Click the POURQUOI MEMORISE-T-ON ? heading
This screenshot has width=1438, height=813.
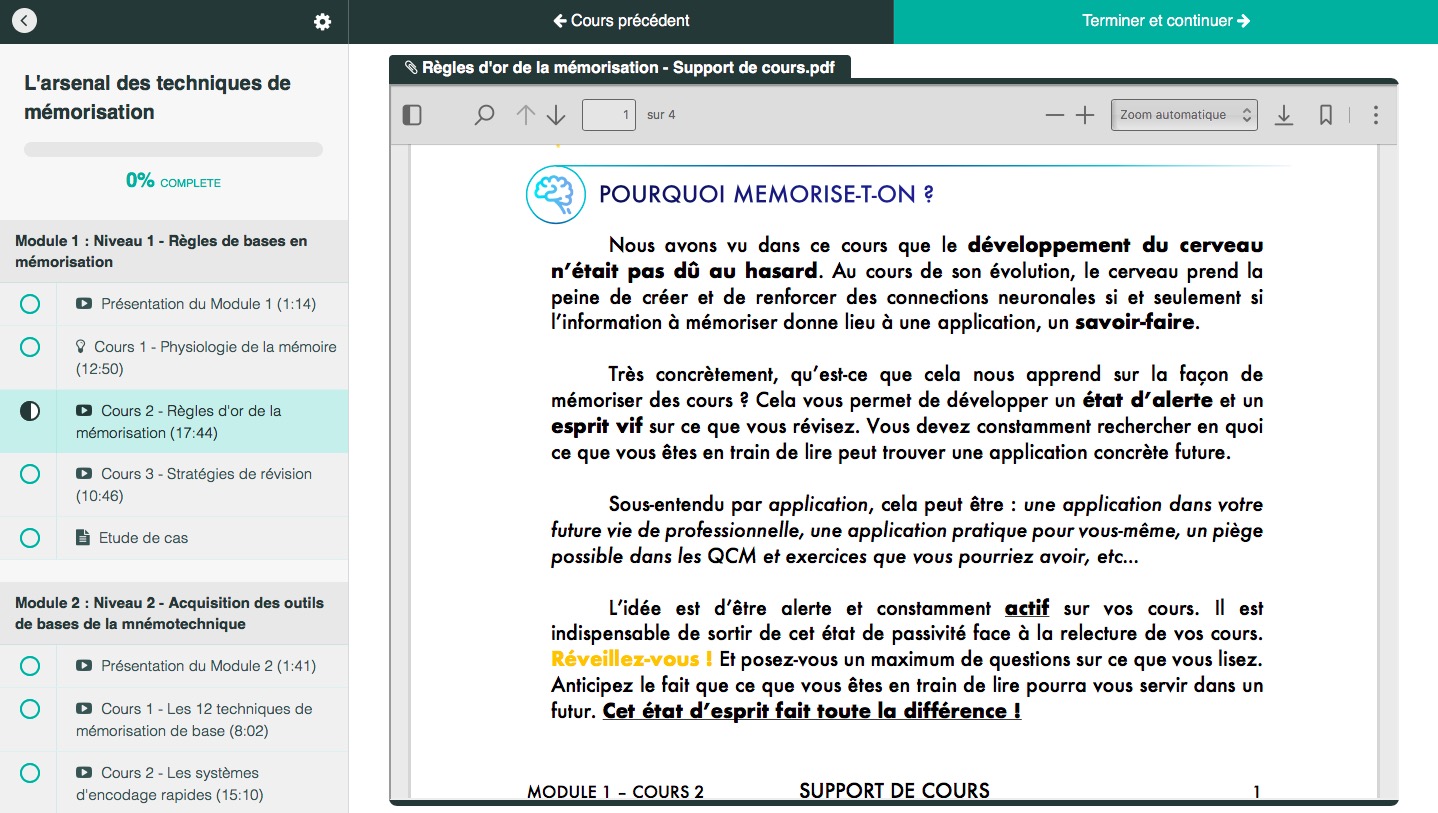[x=766, y=194]
